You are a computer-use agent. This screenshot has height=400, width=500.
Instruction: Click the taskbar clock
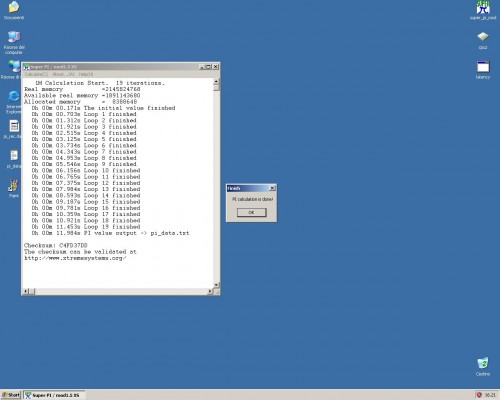[490, 395]
